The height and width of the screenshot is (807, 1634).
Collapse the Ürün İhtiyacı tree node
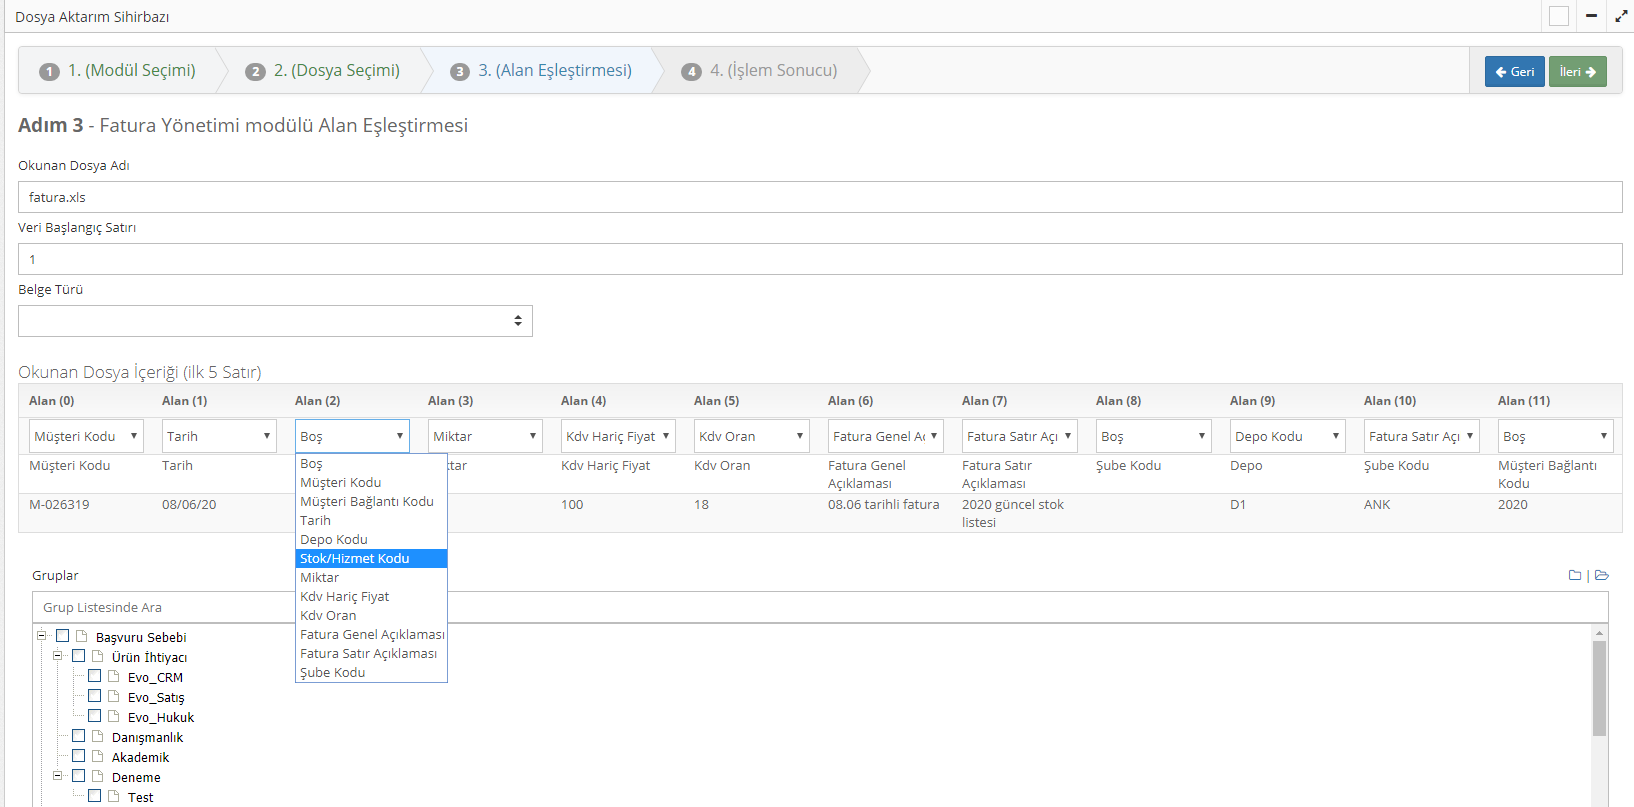[x=58, y=656]
